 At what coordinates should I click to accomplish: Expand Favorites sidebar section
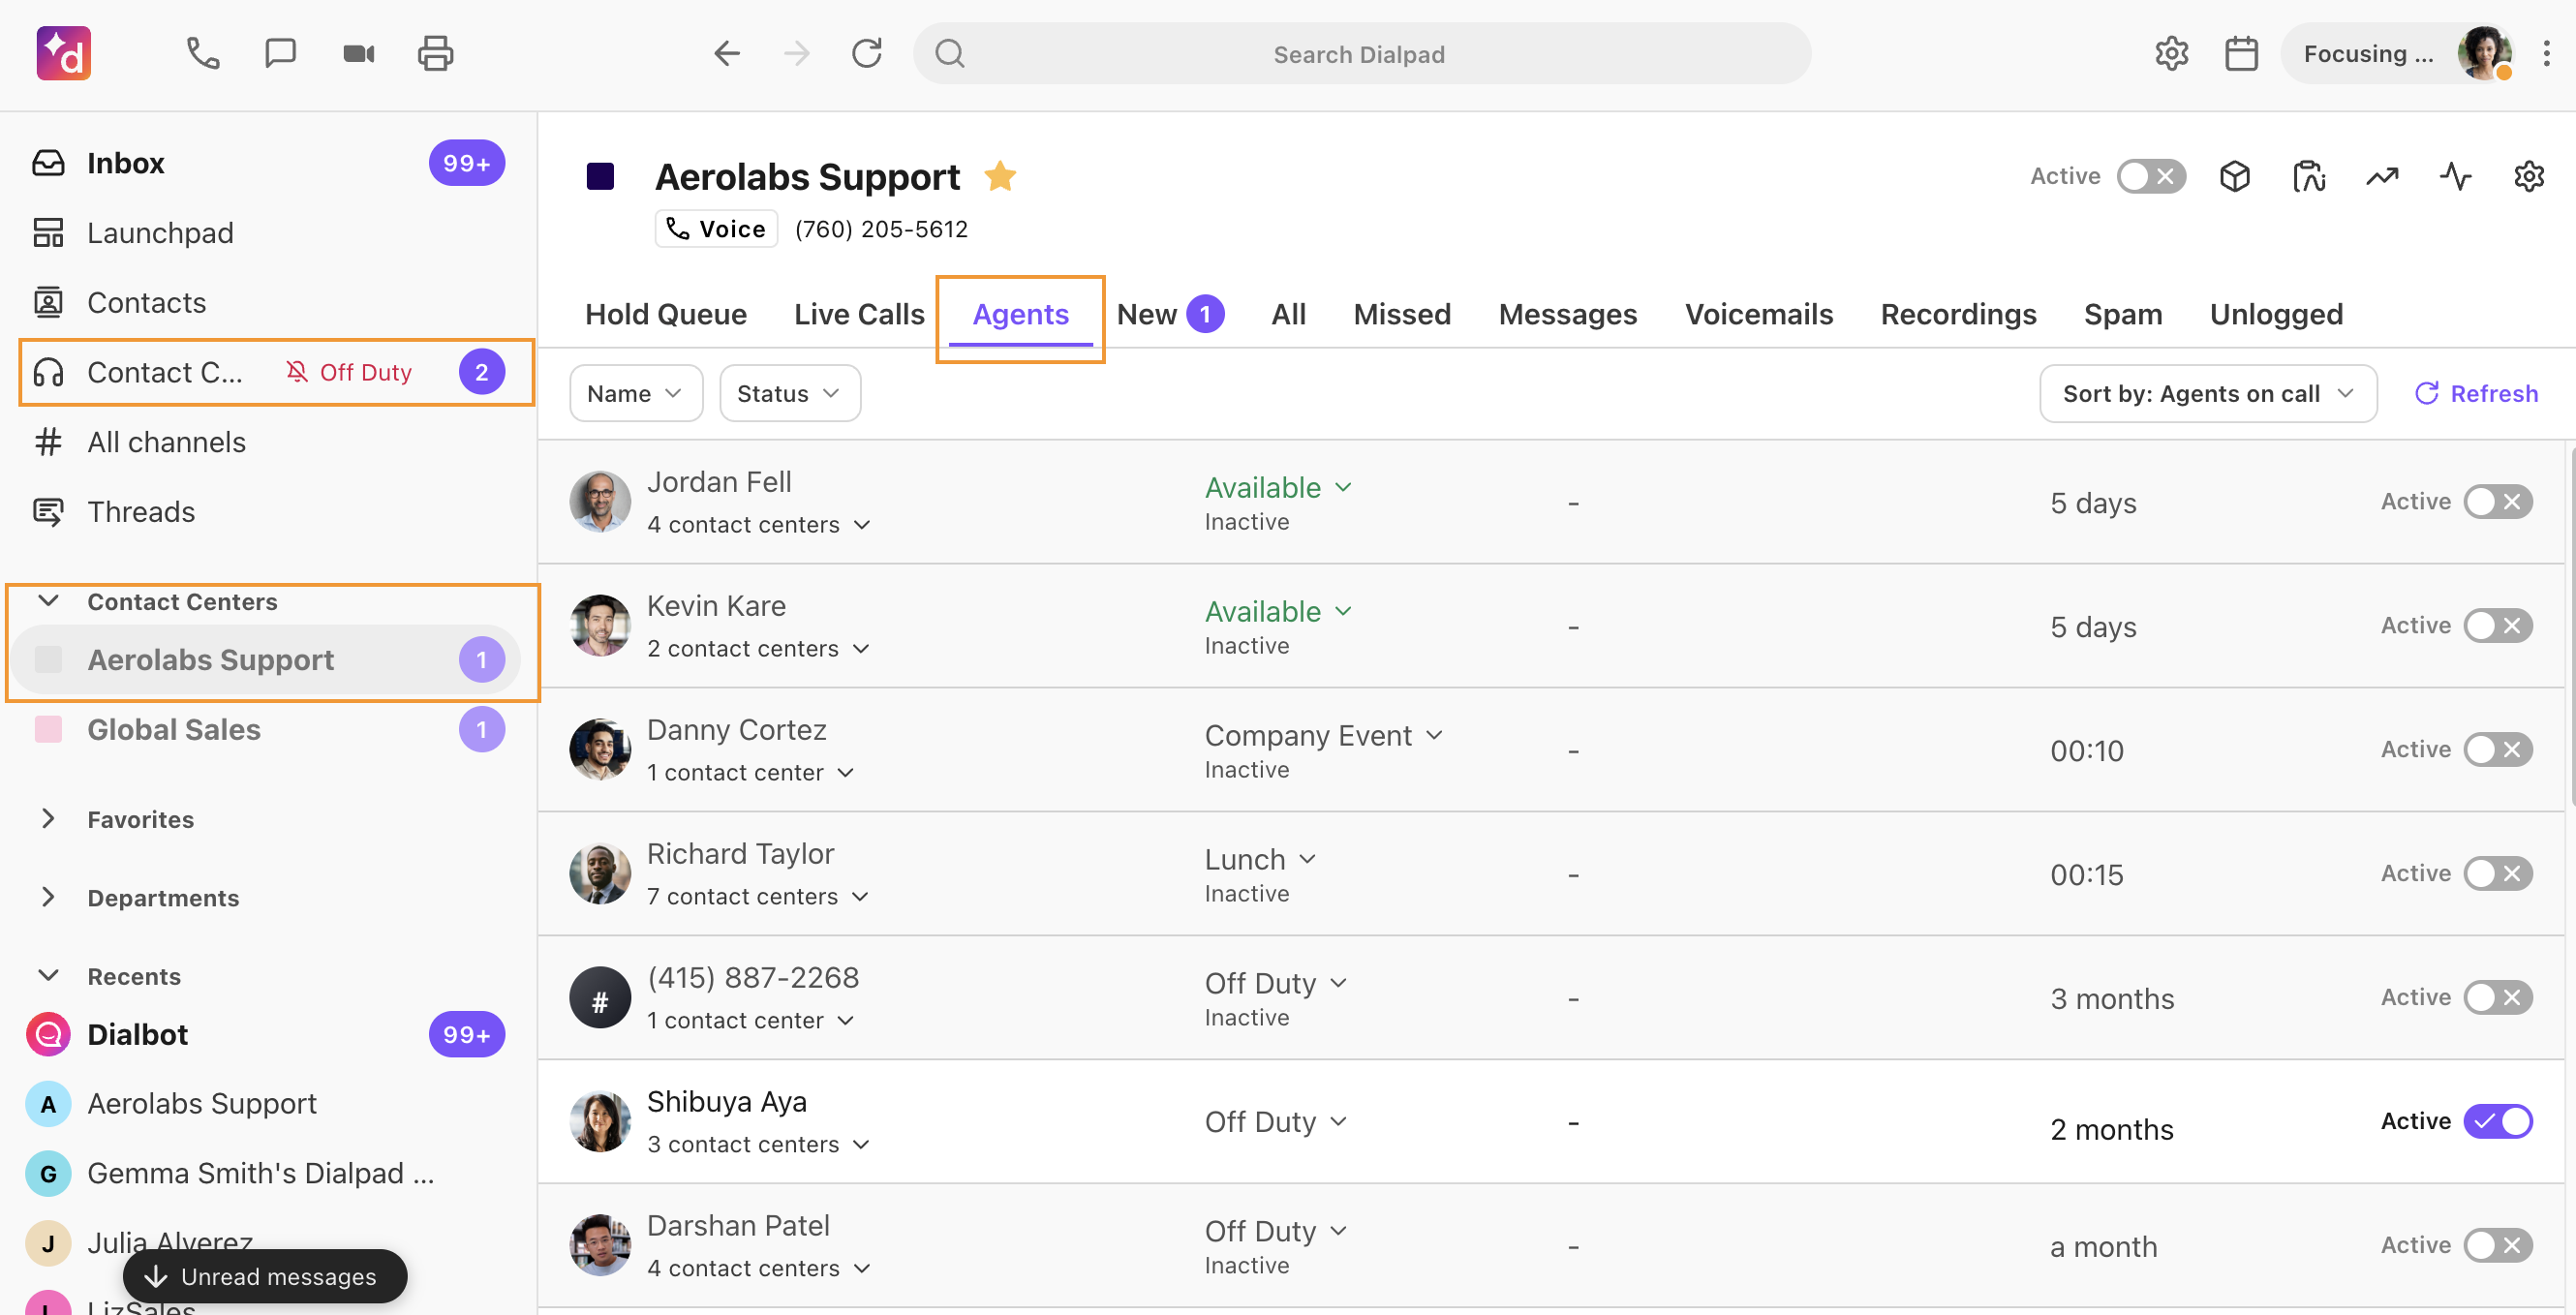point(48,819)
